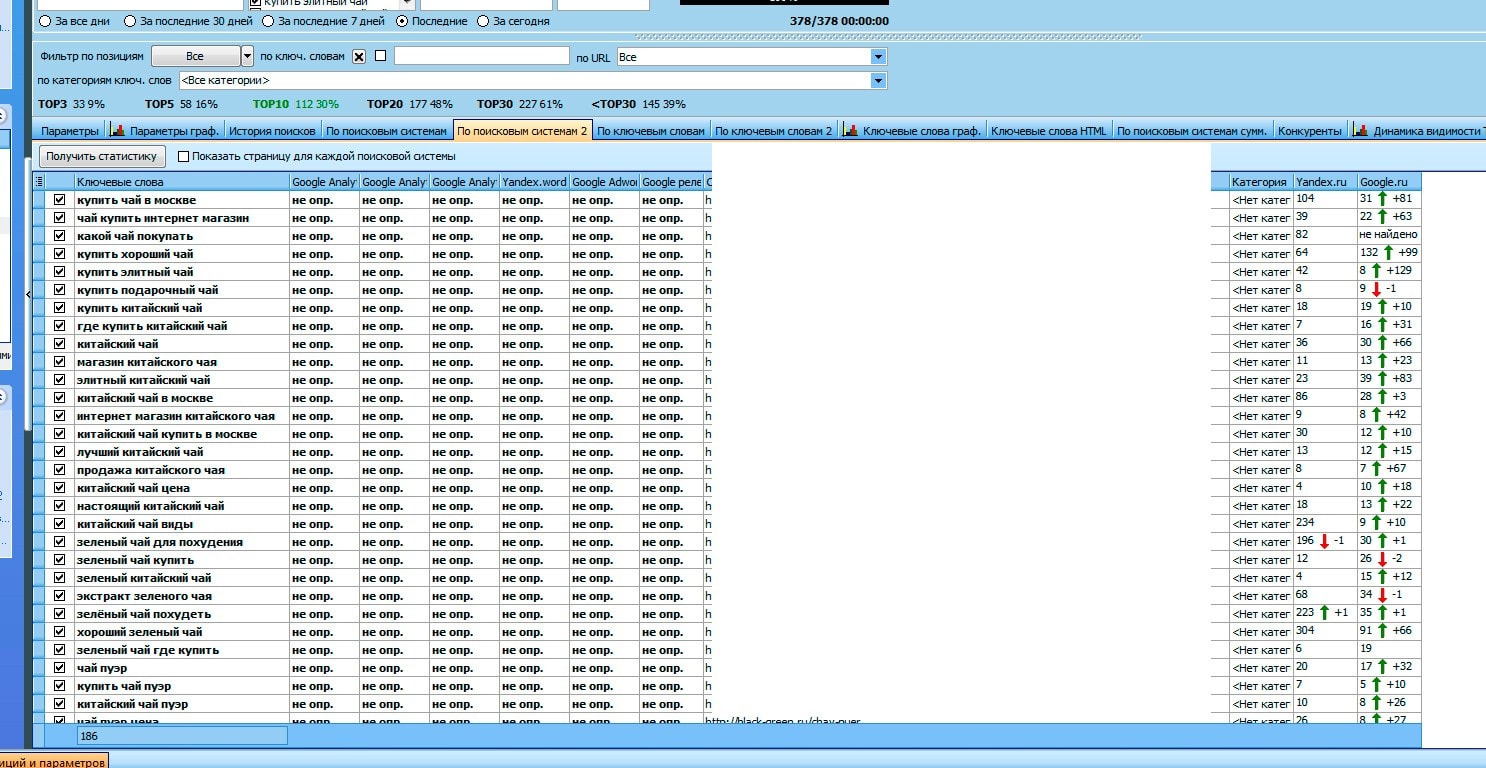Open the position filter Все dropdown arrow

click(x=247, y=57)
